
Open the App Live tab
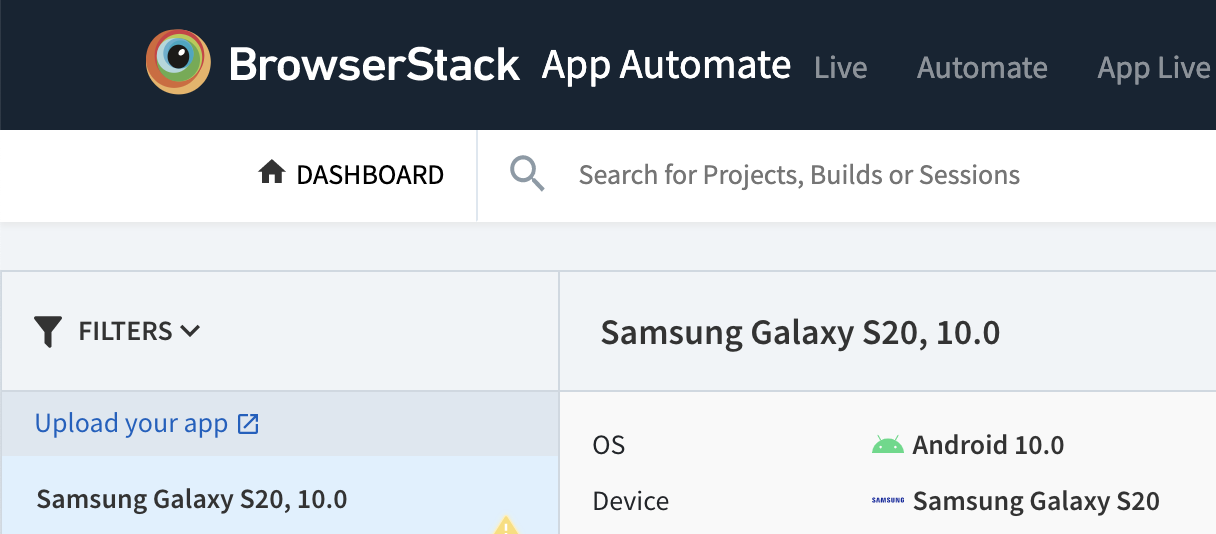(x=1154, y=68)
